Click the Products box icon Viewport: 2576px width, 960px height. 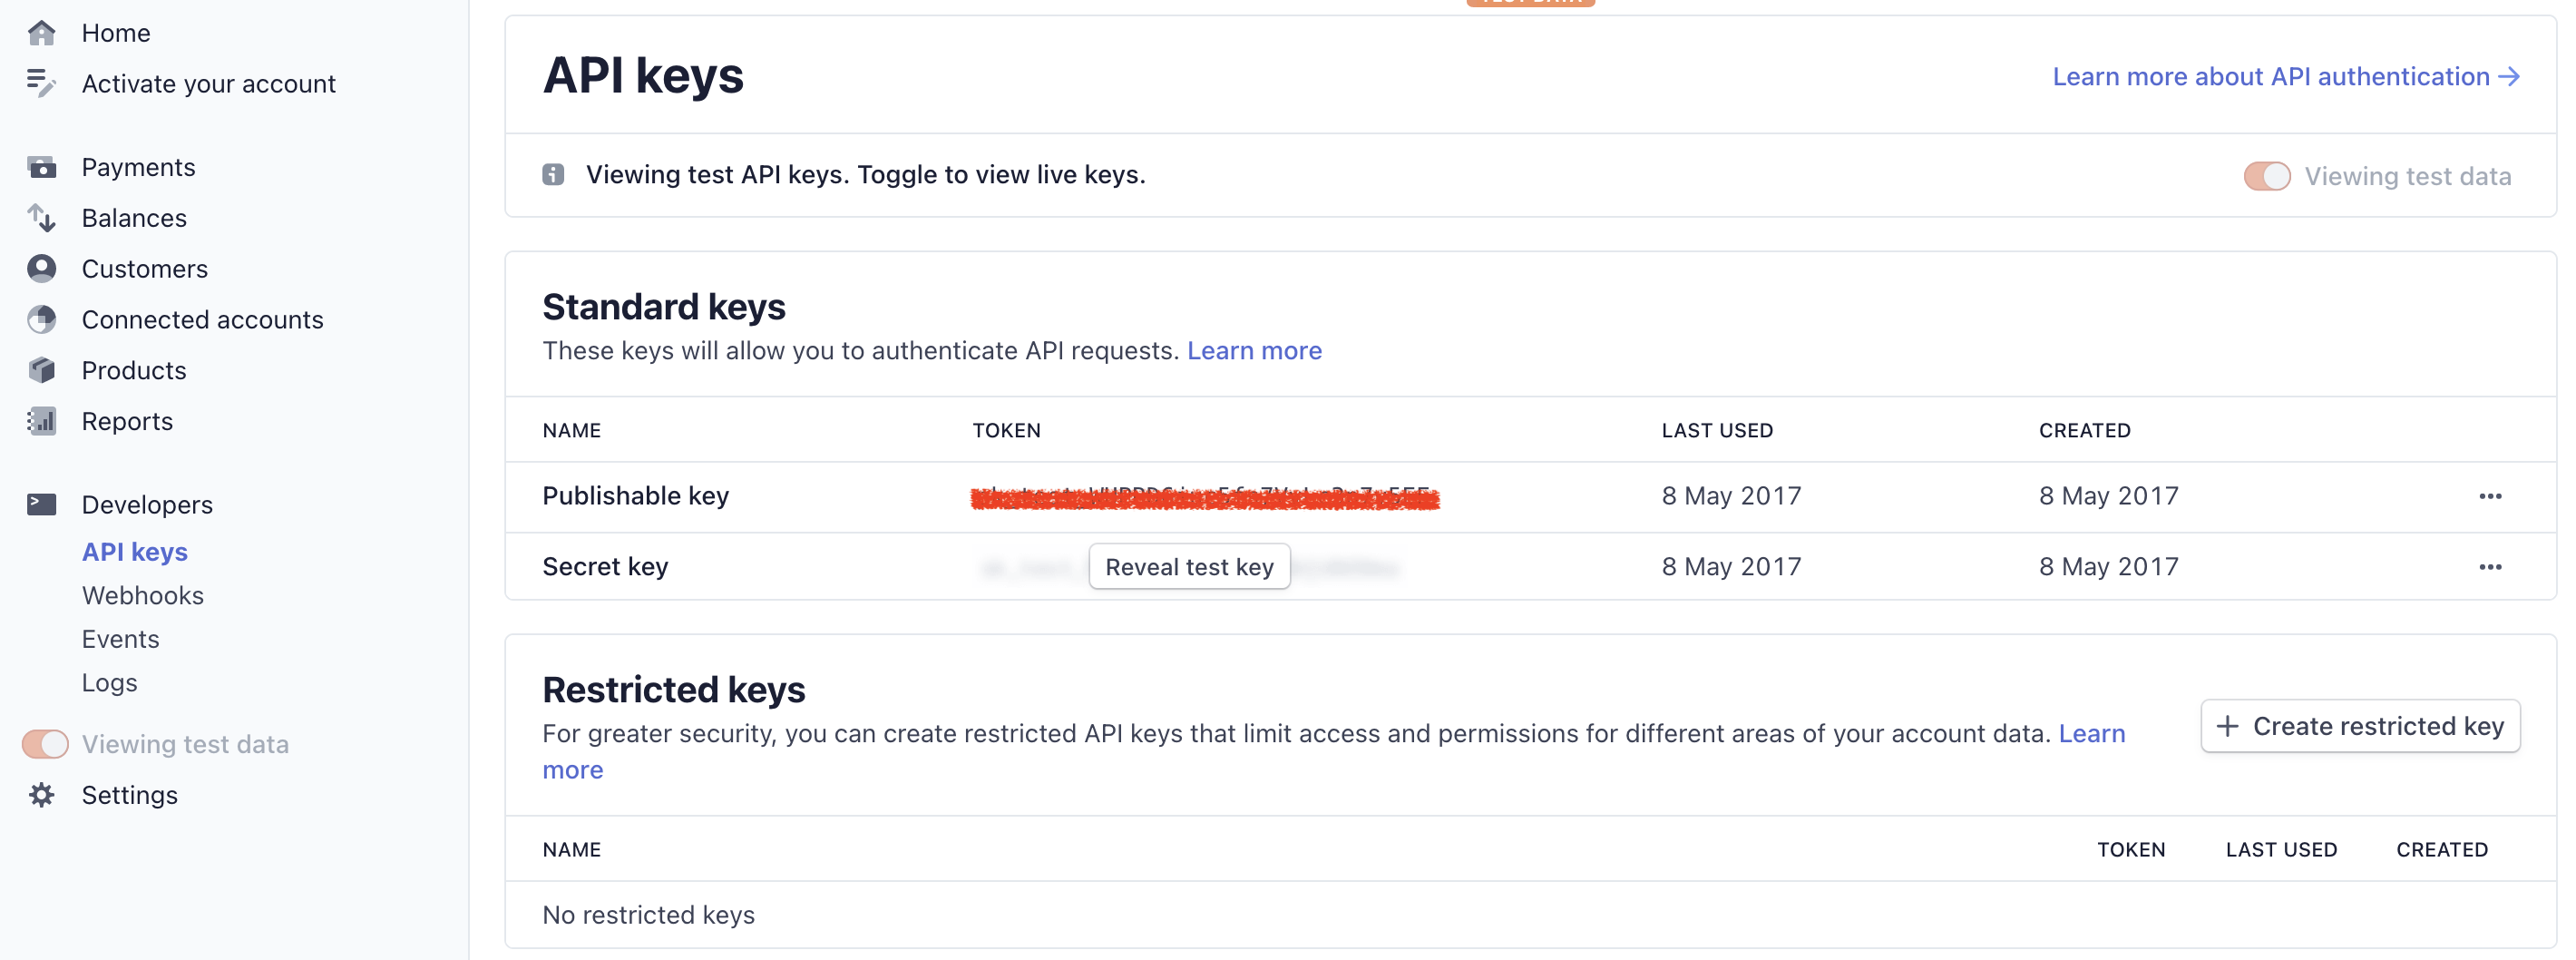click(42, 370)
